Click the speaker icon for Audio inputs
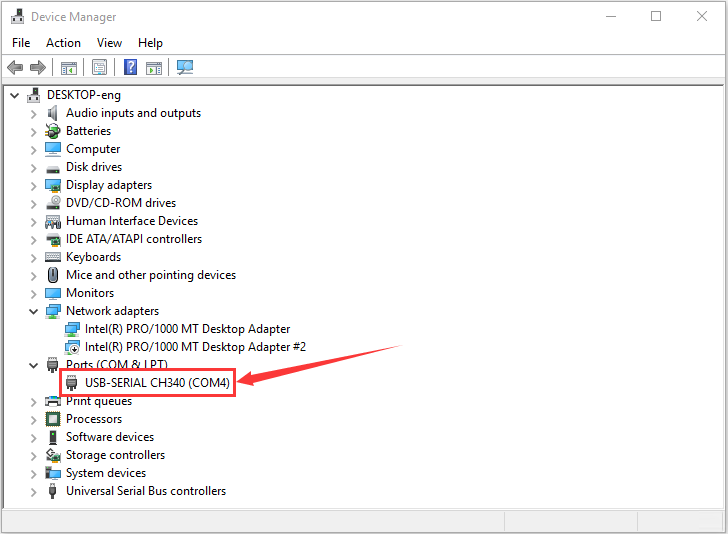 pyautogui.click(x=53, y=113)
